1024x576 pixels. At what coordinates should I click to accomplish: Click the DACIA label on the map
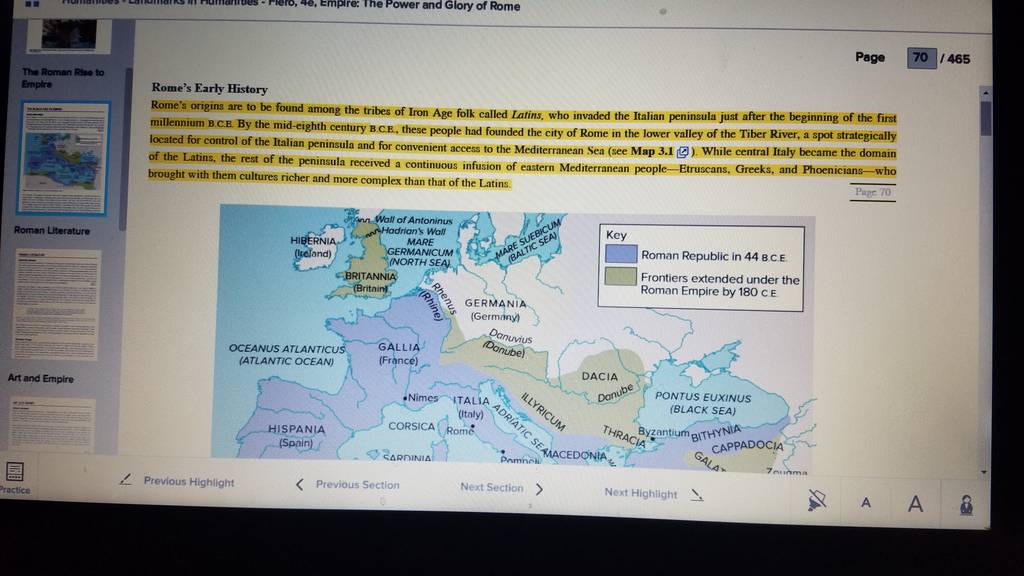click(600, 377)
